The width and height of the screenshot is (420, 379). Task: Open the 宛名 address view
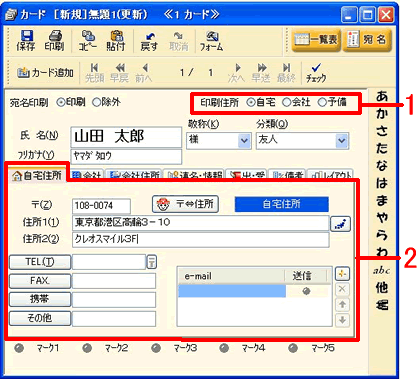pyautogui.click(x=367, y=40)
